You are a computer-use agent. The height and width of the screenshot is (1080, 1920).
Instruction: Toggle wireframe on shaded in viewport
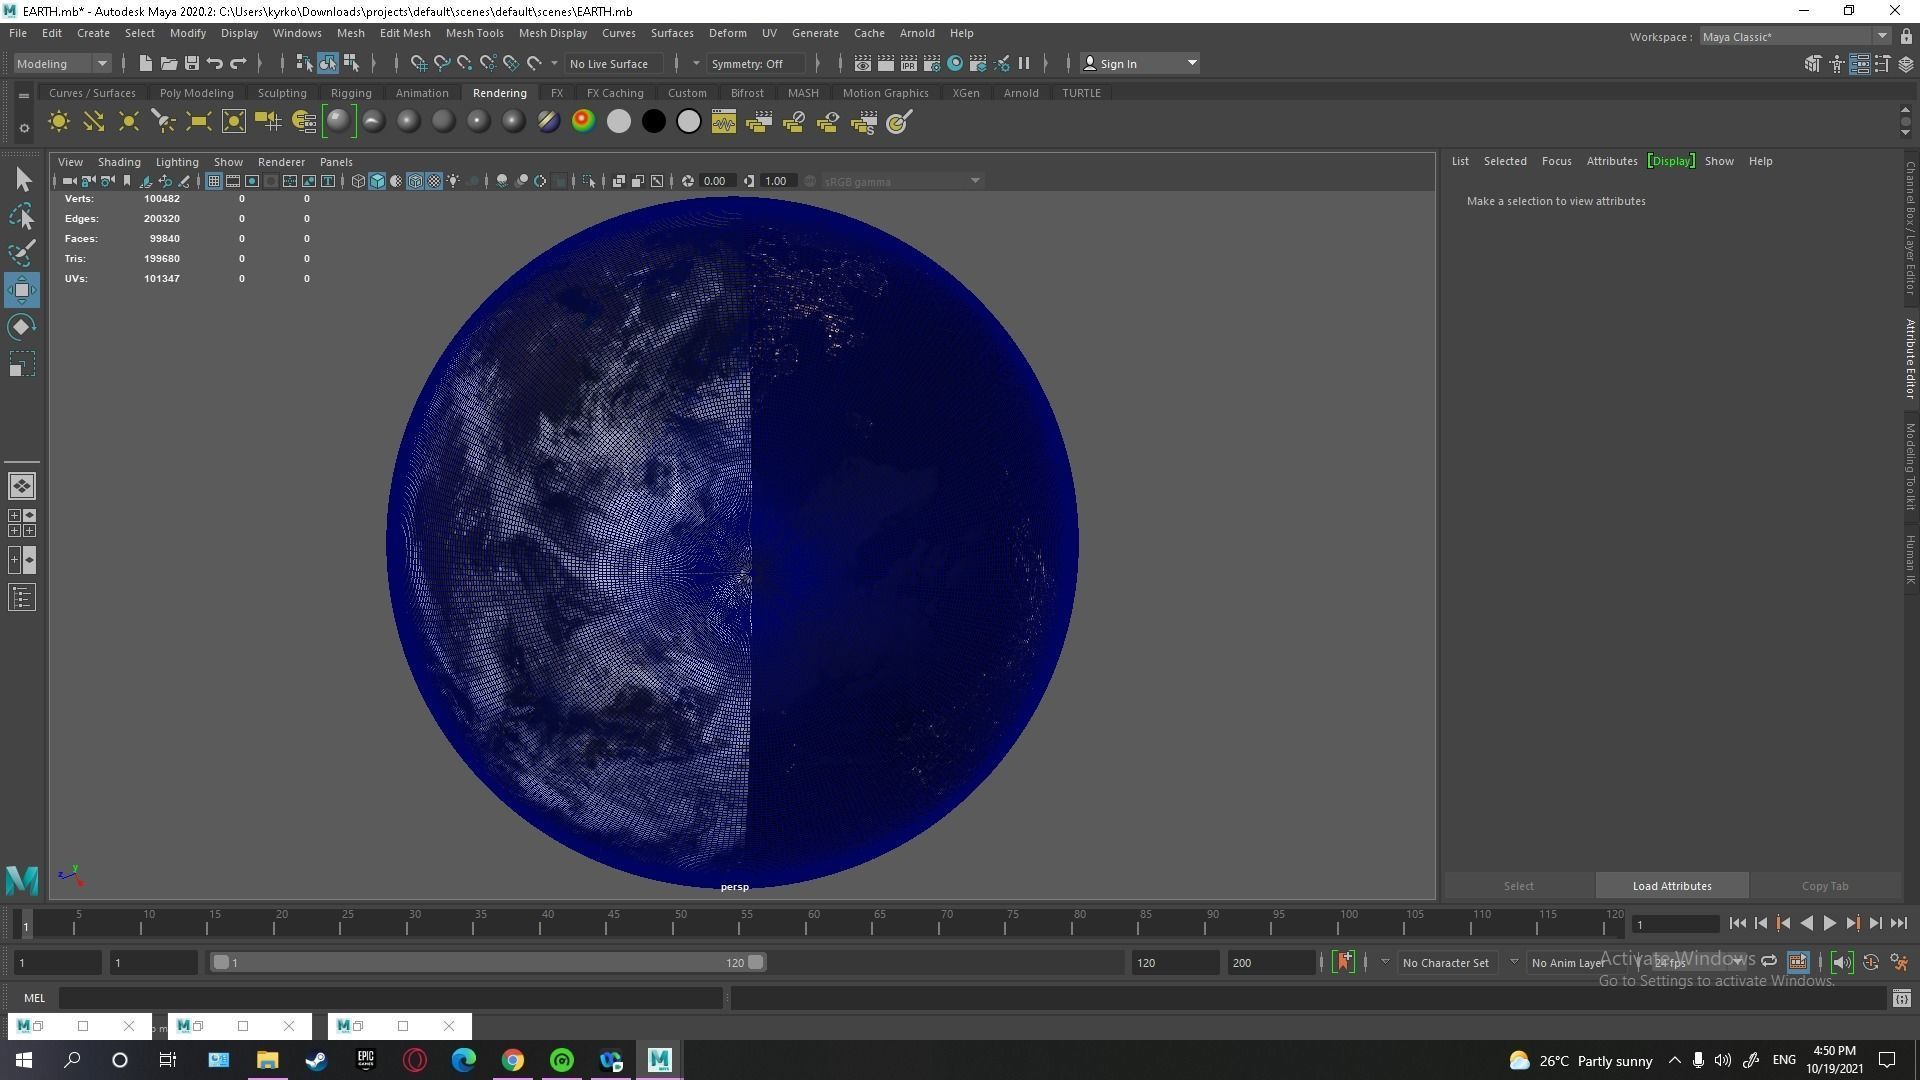[x=415, y=181]
